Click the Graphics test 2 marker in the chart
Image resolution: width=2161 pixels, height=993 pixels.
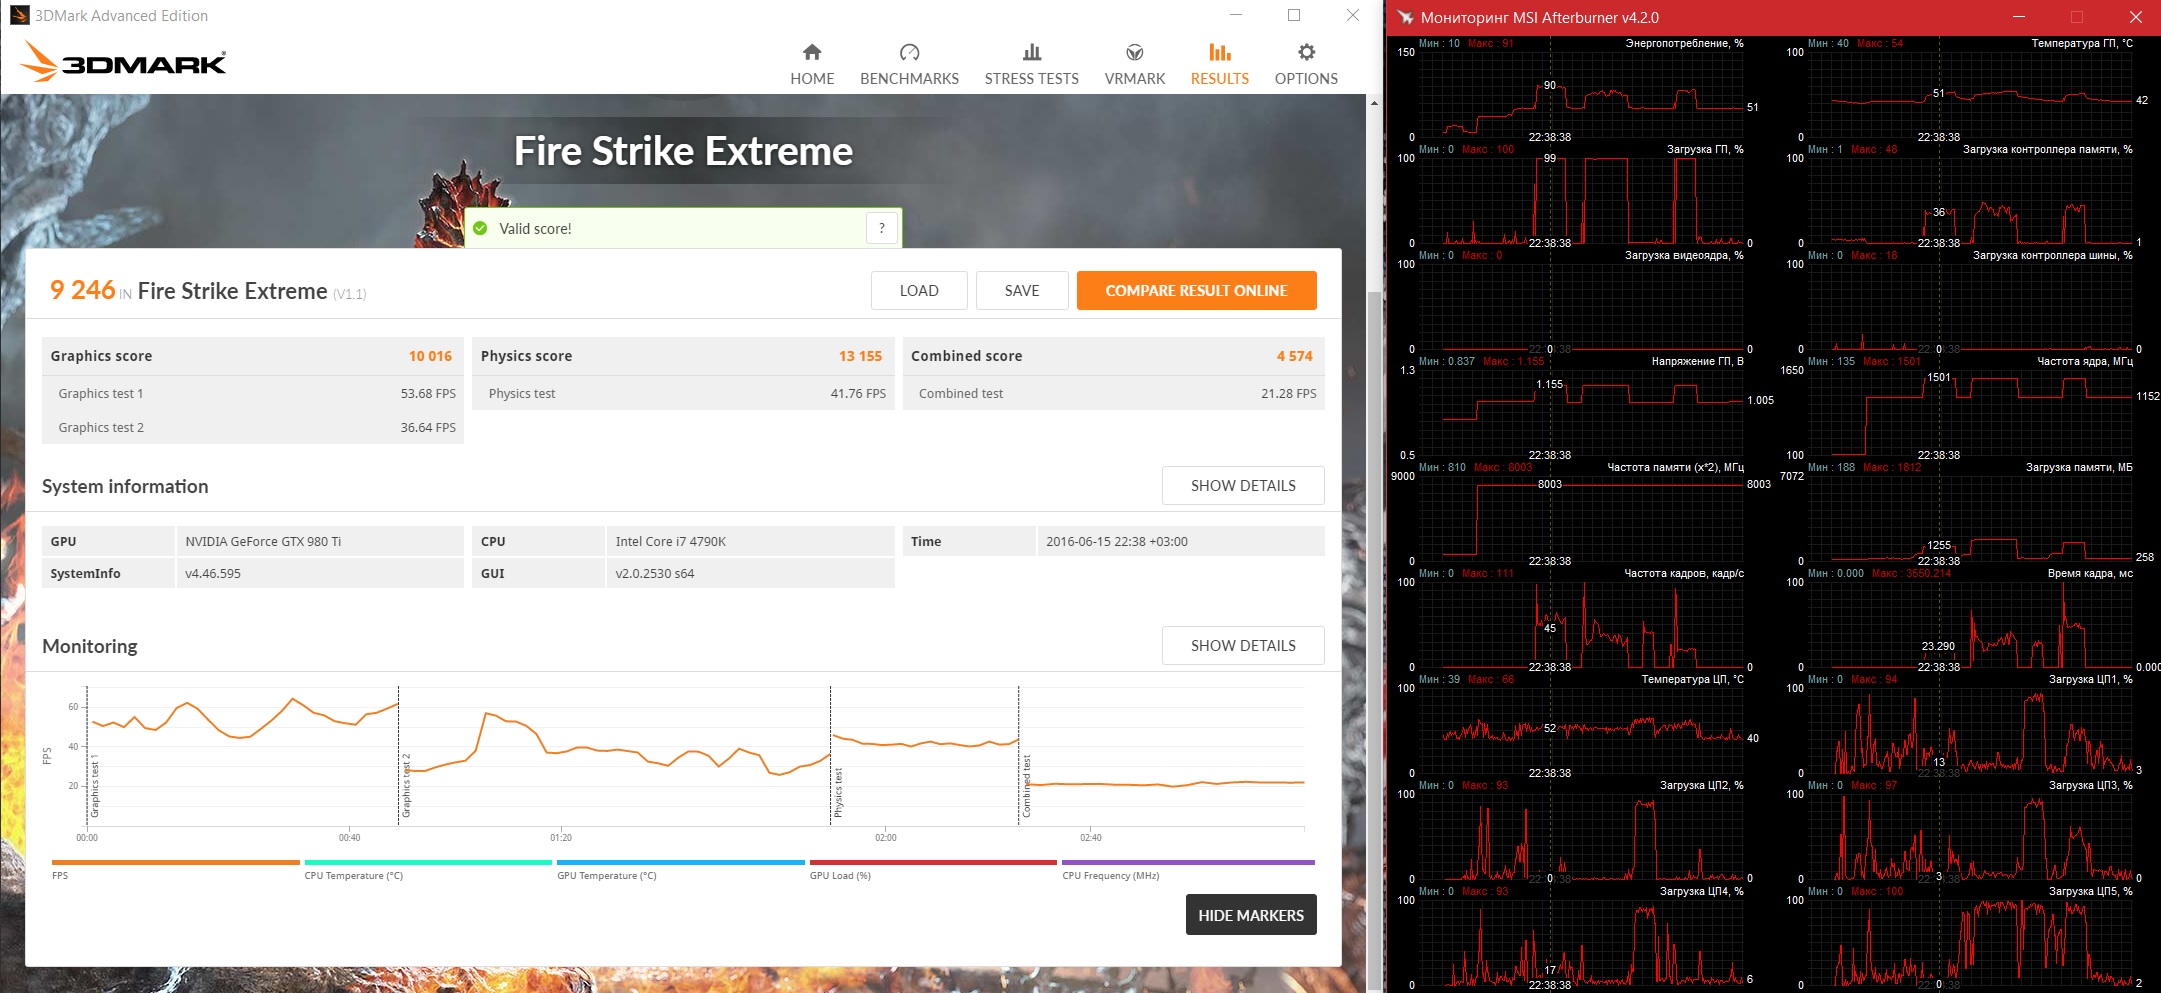tap(406, 786)
